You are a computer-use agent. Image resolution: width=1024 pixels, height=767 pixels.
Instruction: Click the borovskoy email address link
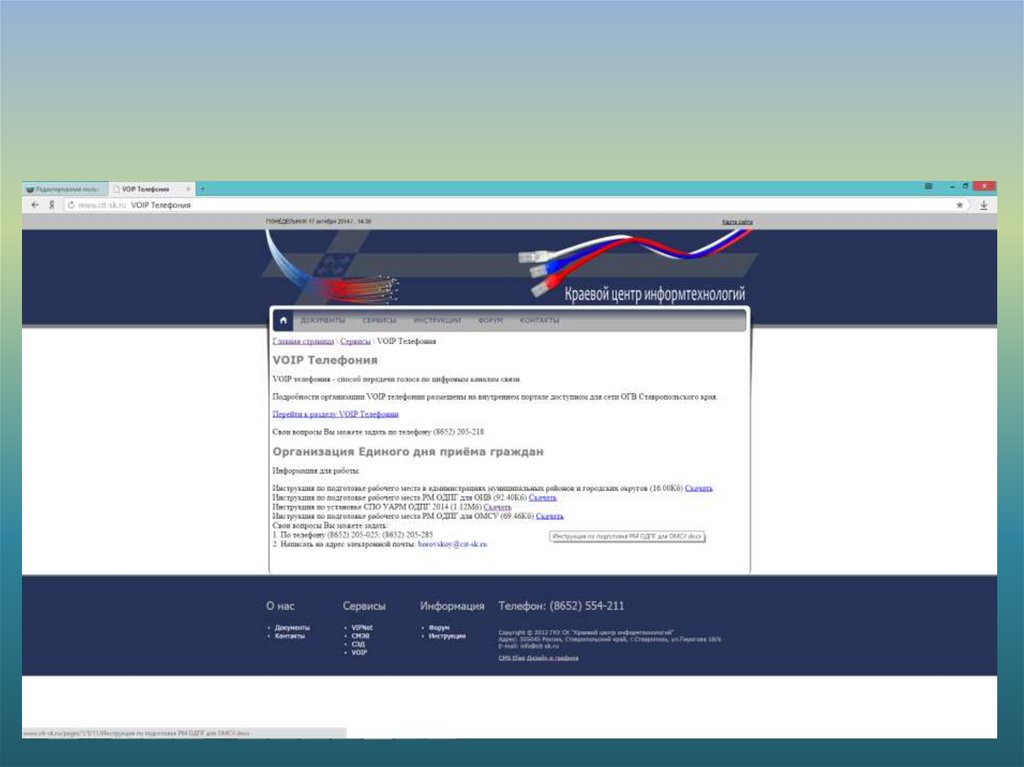pos(452,544)
